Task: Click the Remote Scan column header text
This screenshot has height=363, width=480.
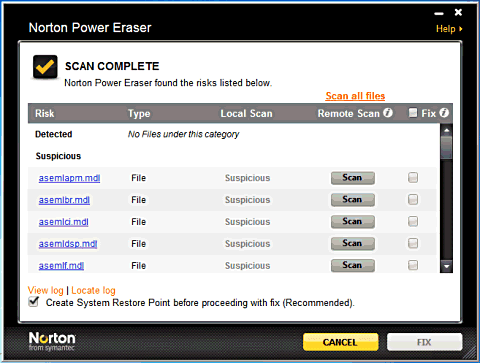Action: click(x=348, y=113)
